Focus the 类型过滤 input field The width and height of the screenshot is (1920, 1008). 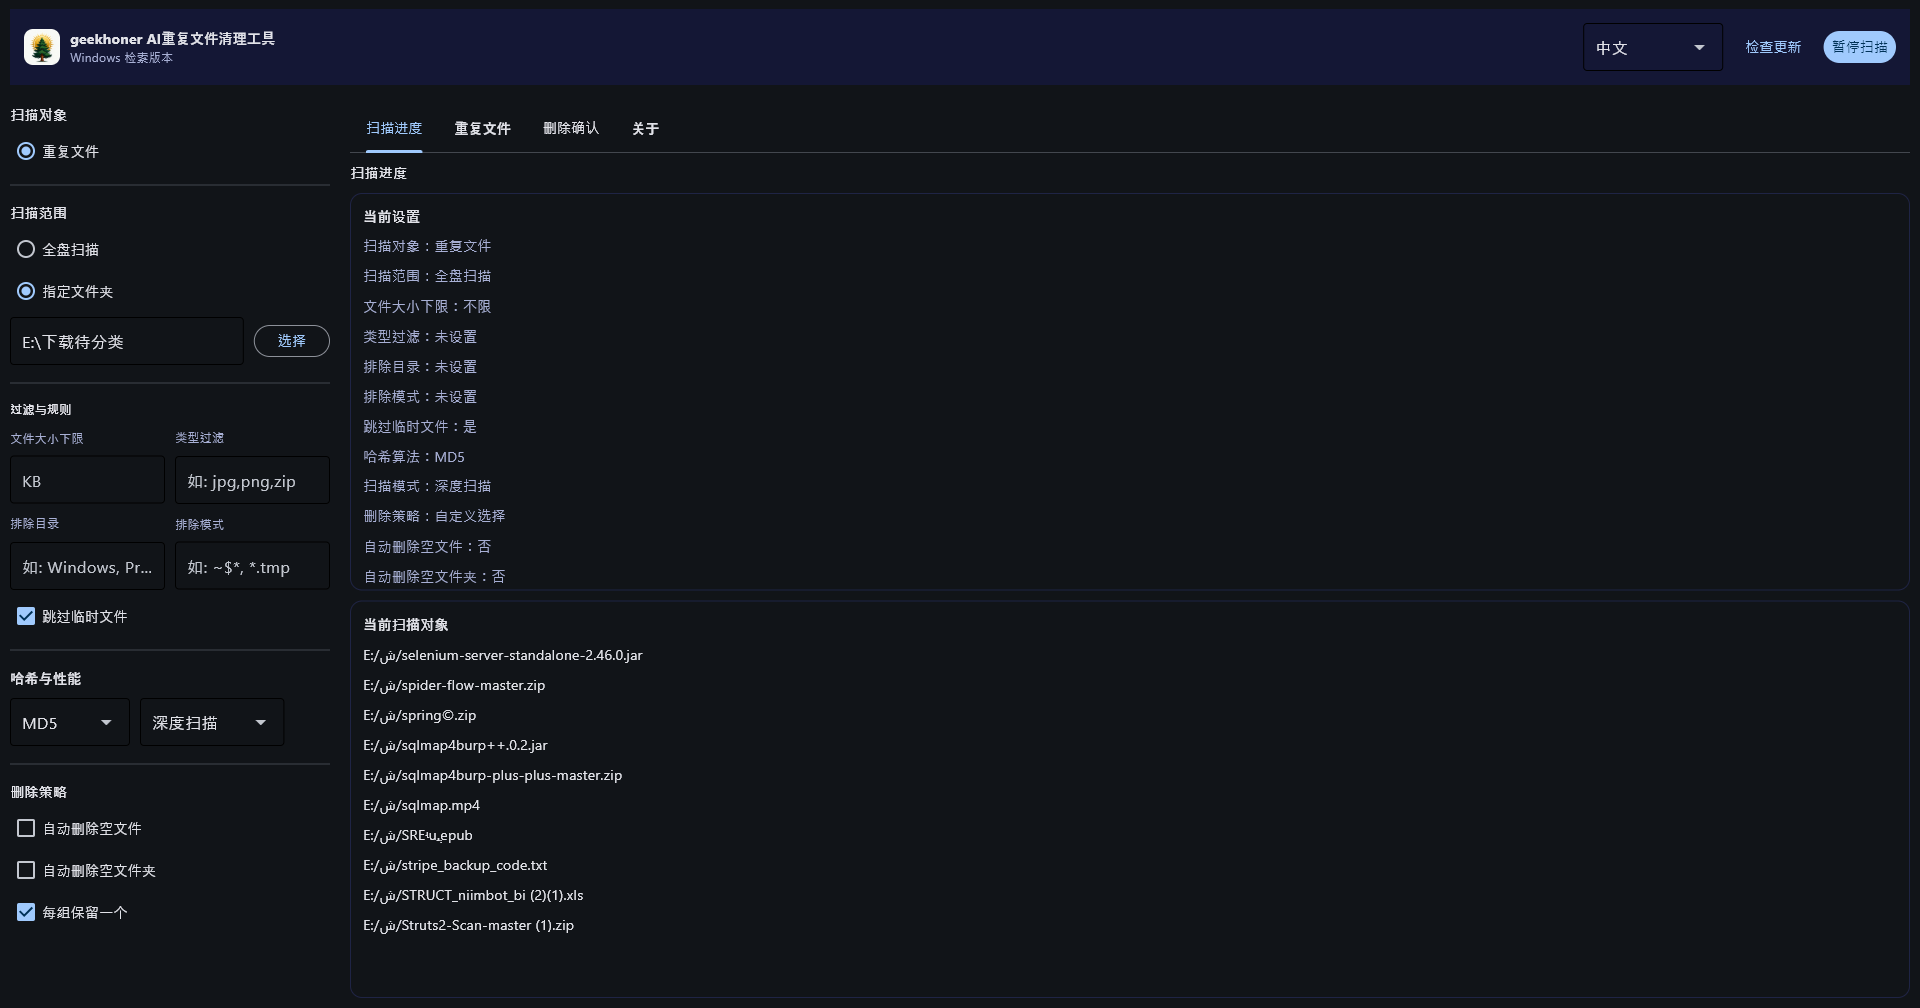point(252,481)
